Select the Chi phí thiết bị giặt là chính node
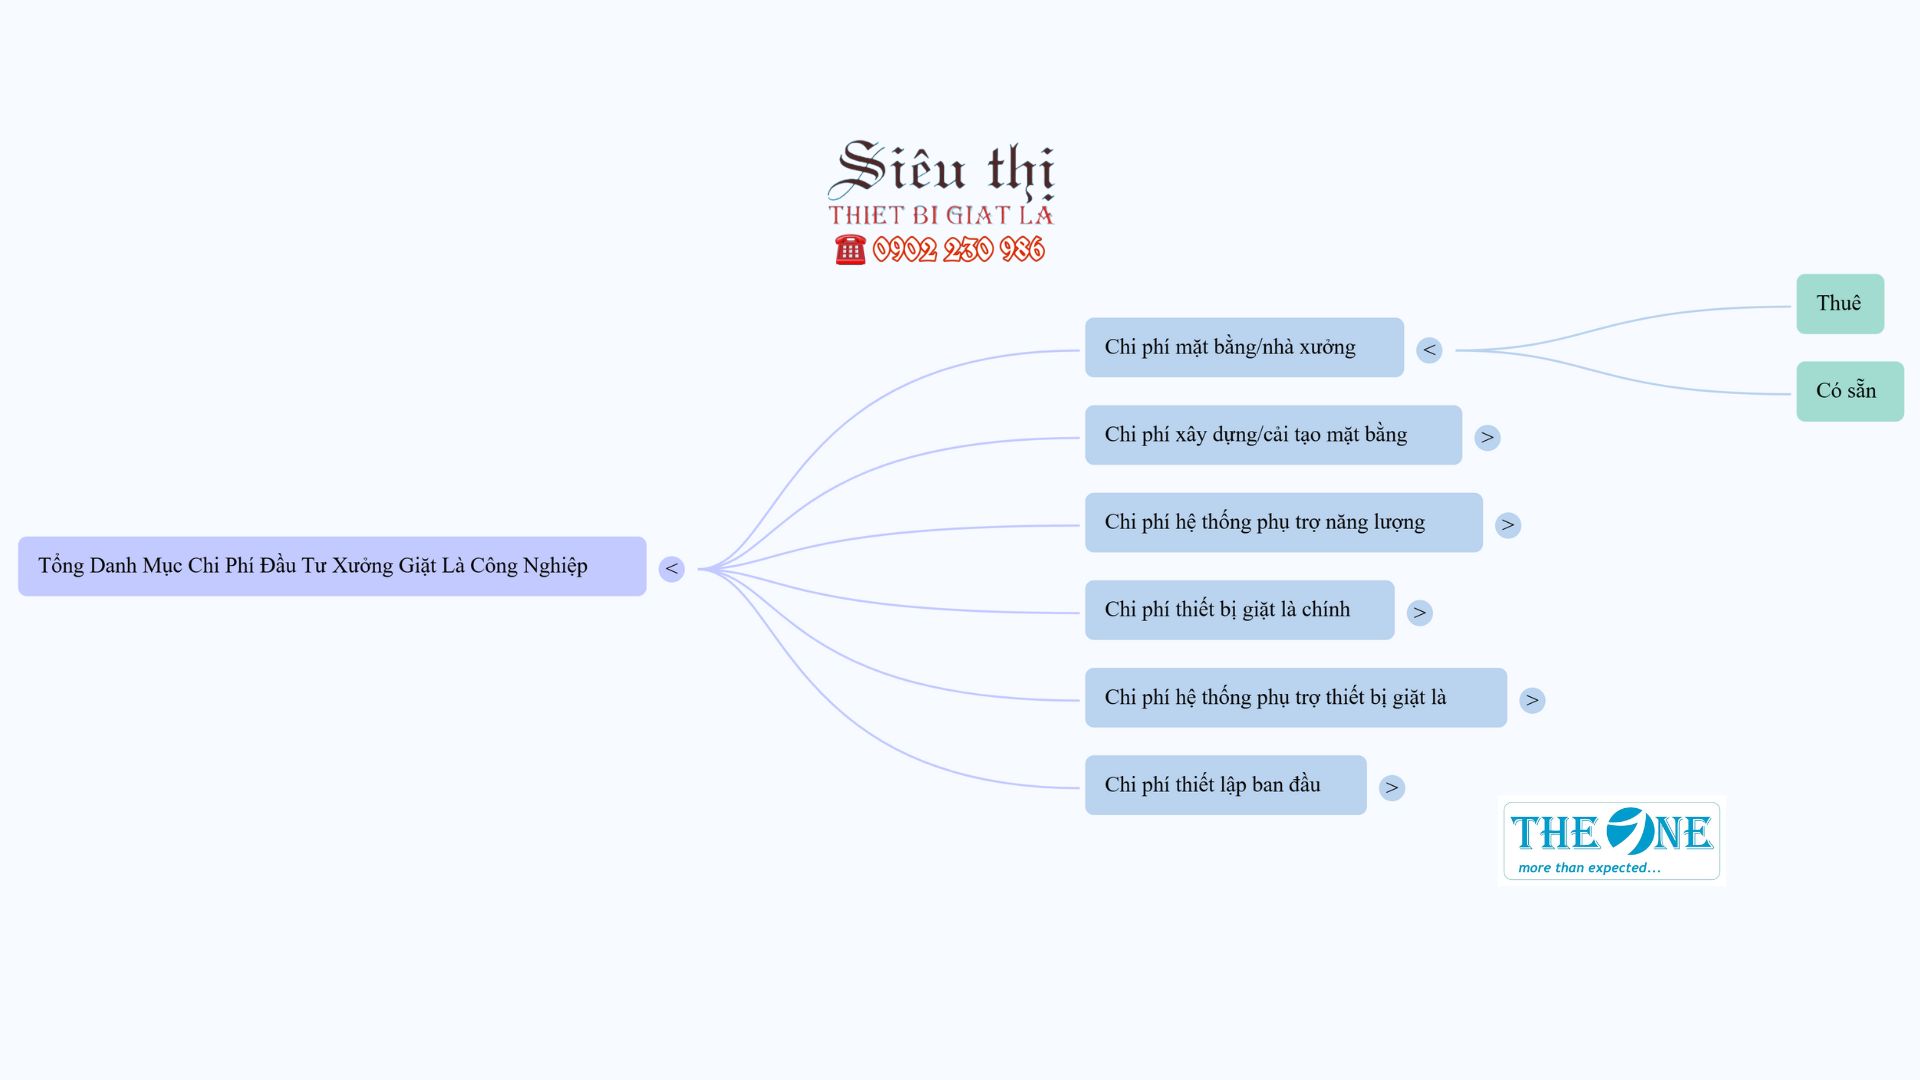This screenshot has height=1080, width=1920. 1239,610
